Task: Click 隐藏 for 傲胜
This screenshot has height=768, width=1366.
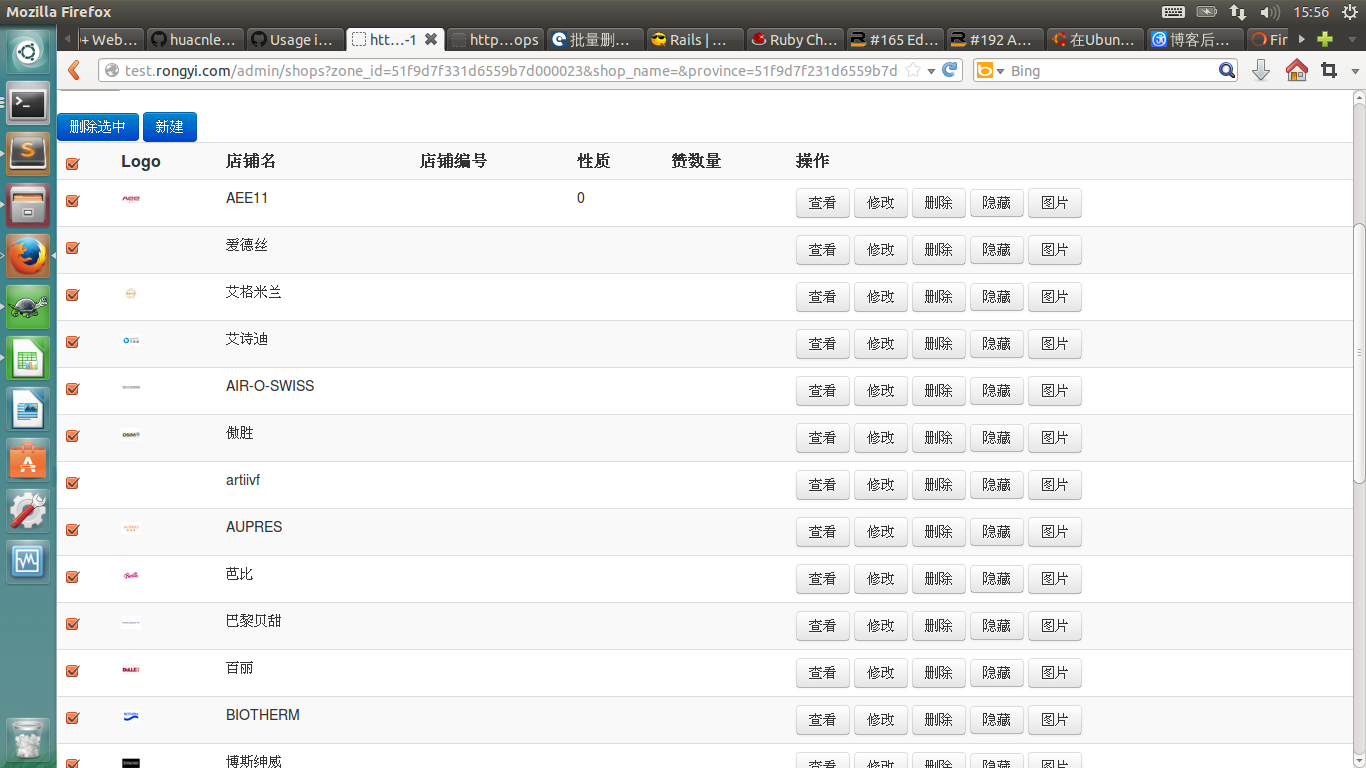Action: pyautogui.click(x=997, y=438)
